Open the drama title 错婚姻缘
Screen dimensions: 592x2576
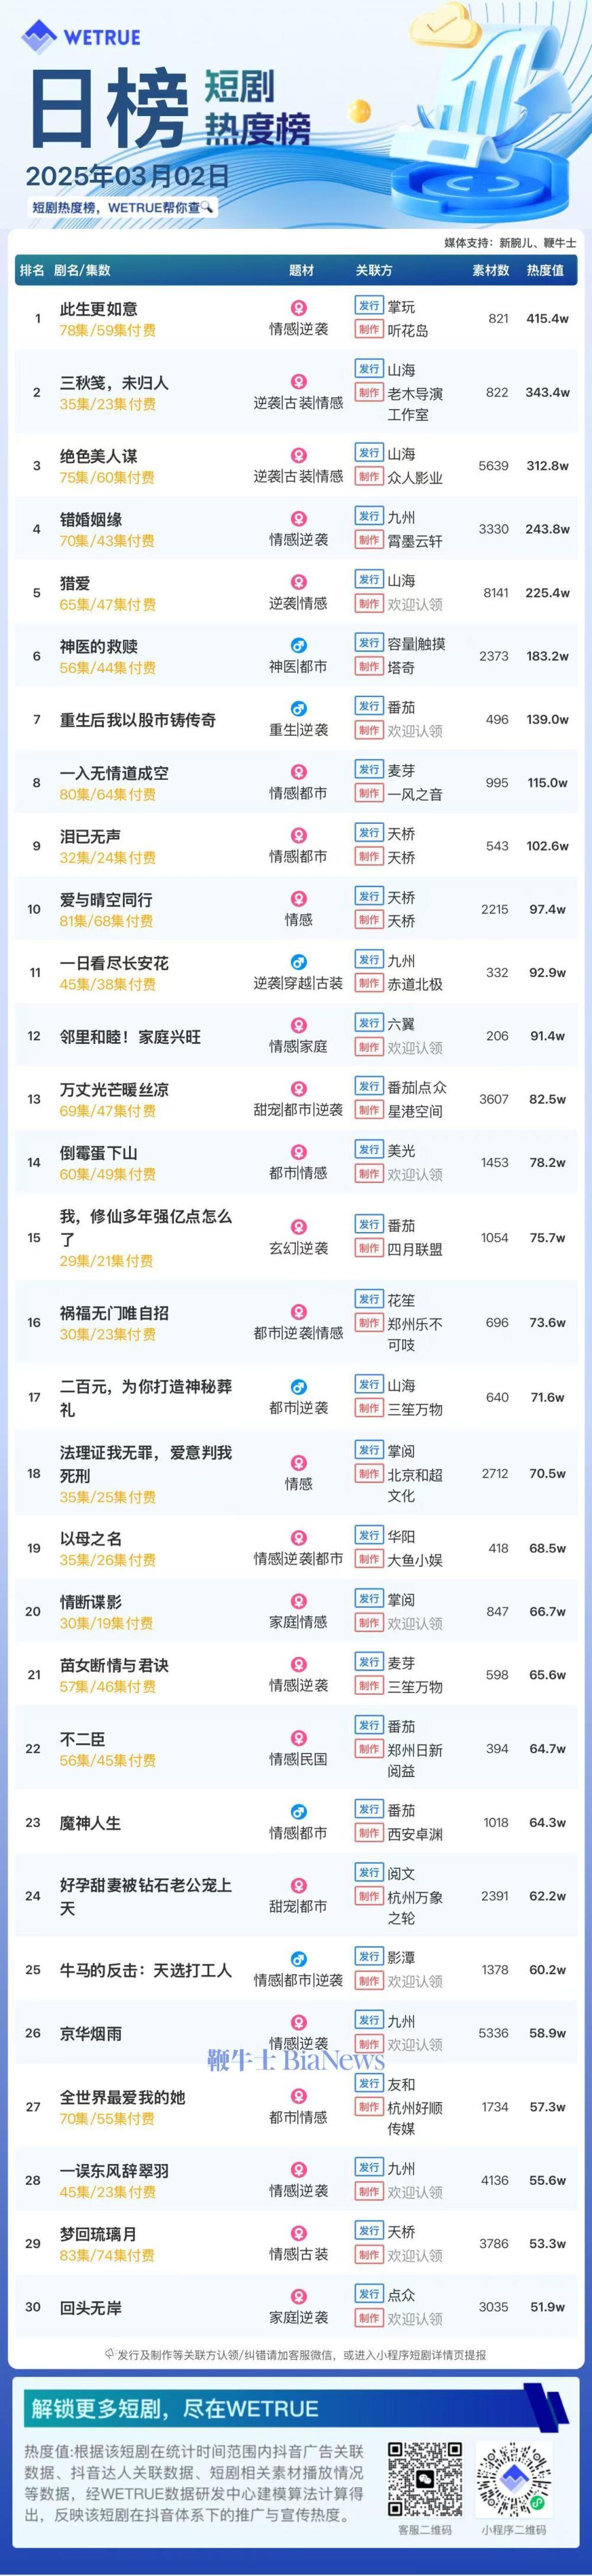coord(91,519)
